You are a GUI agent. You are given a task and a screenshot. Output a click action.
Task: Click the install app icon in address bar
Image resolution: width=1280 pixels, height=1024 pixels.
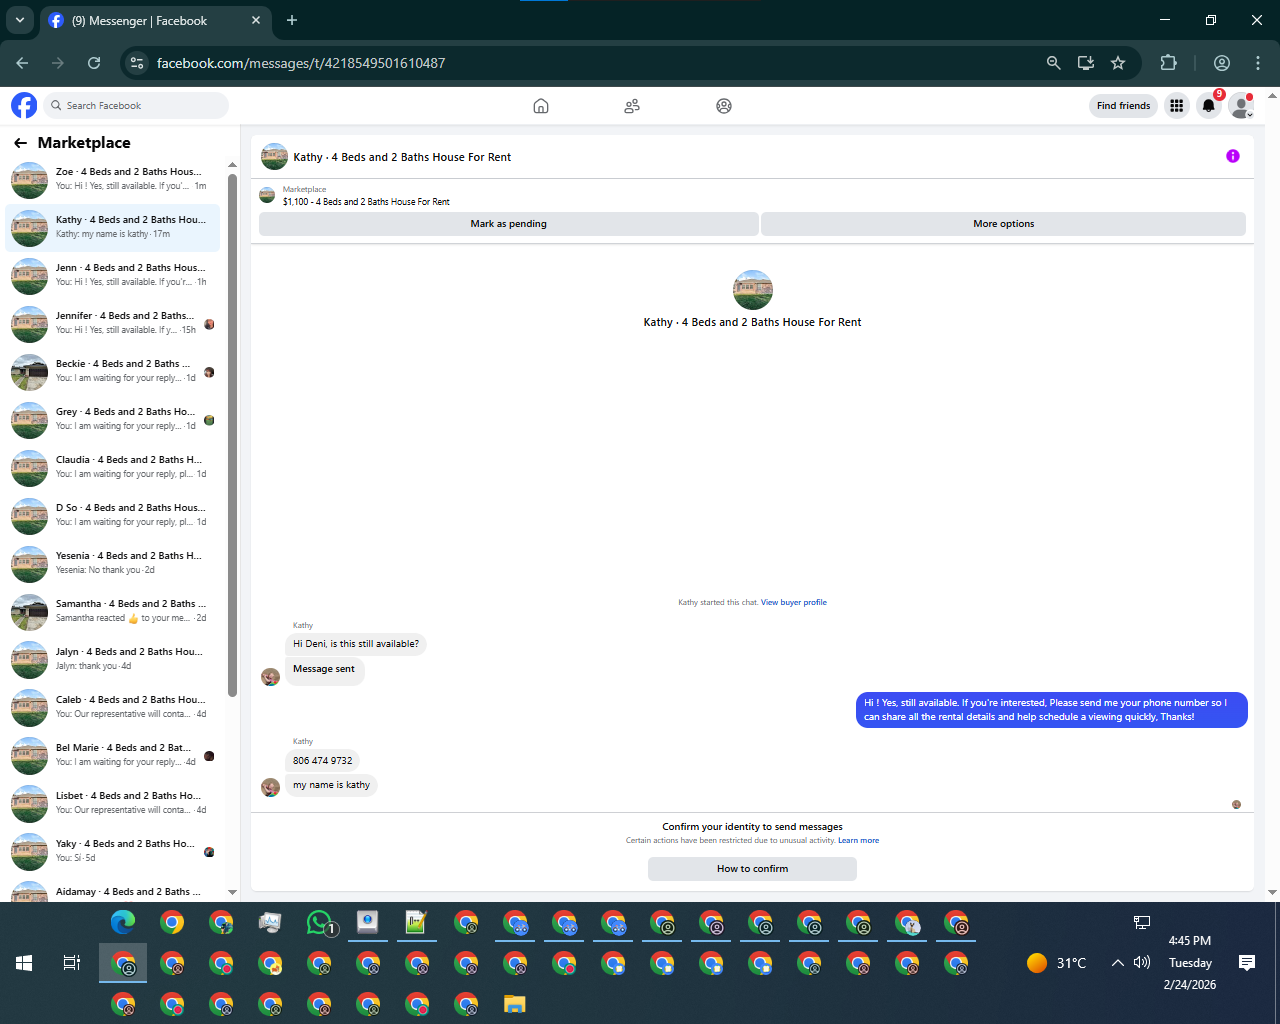click(1086, 63)
